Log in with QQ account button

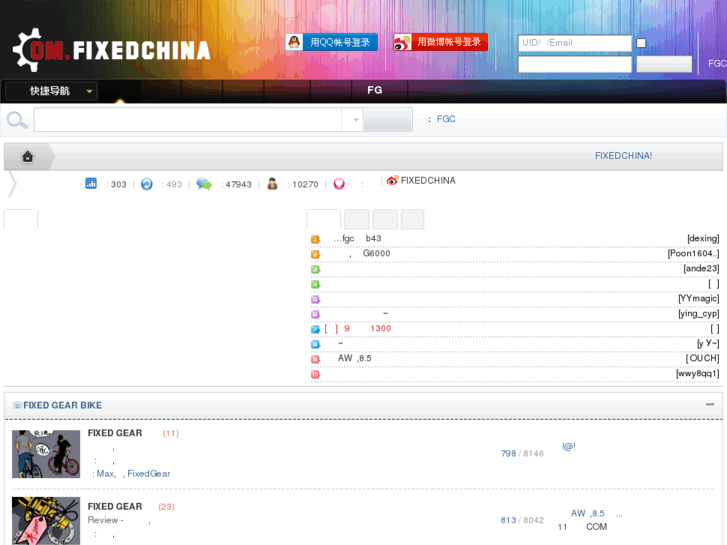[x=331, y=42]
